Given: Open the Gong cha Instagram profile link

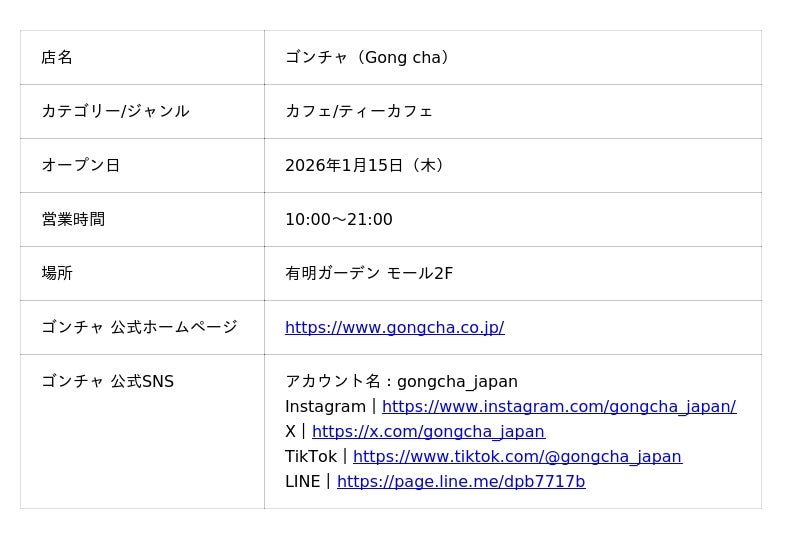Looking at the screenshot, I should (x=558, y=407).
